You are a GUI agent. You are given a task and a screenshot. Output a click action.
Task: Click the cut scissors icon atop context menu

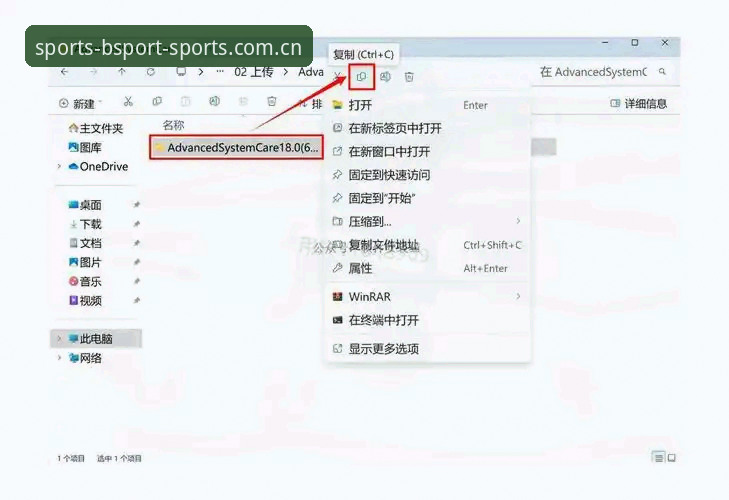coord(338,76)
